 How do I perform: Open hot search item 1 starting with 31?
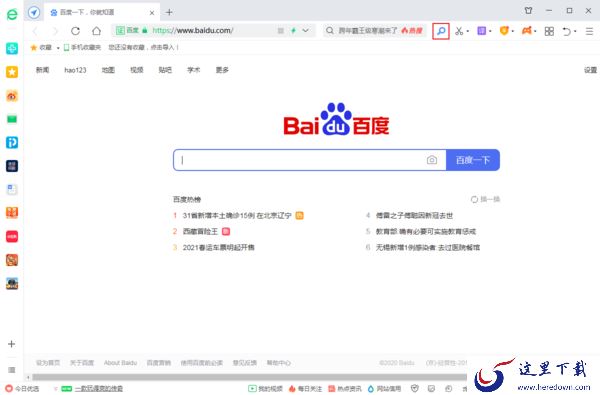pyautogui.click(x=237, y=215)
